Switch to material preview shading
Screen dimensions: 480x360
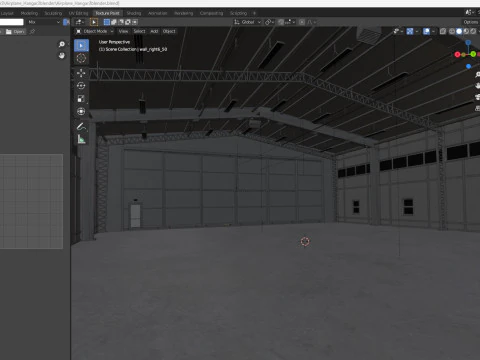pyautogui.click(x=466, y=31)
